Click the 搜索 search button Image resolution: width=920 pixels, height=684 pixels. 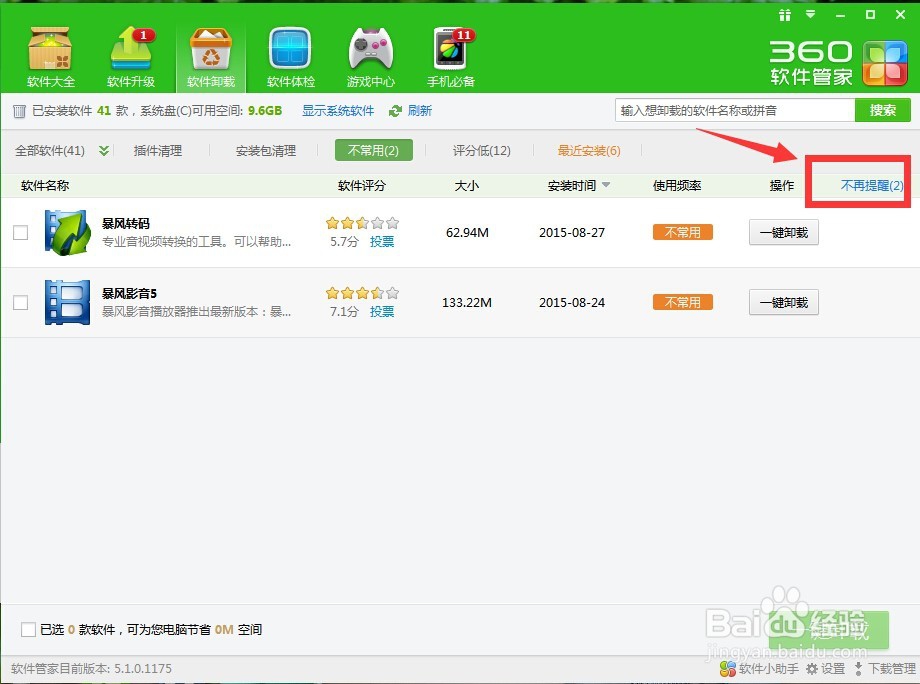click(x=882, y=110)
